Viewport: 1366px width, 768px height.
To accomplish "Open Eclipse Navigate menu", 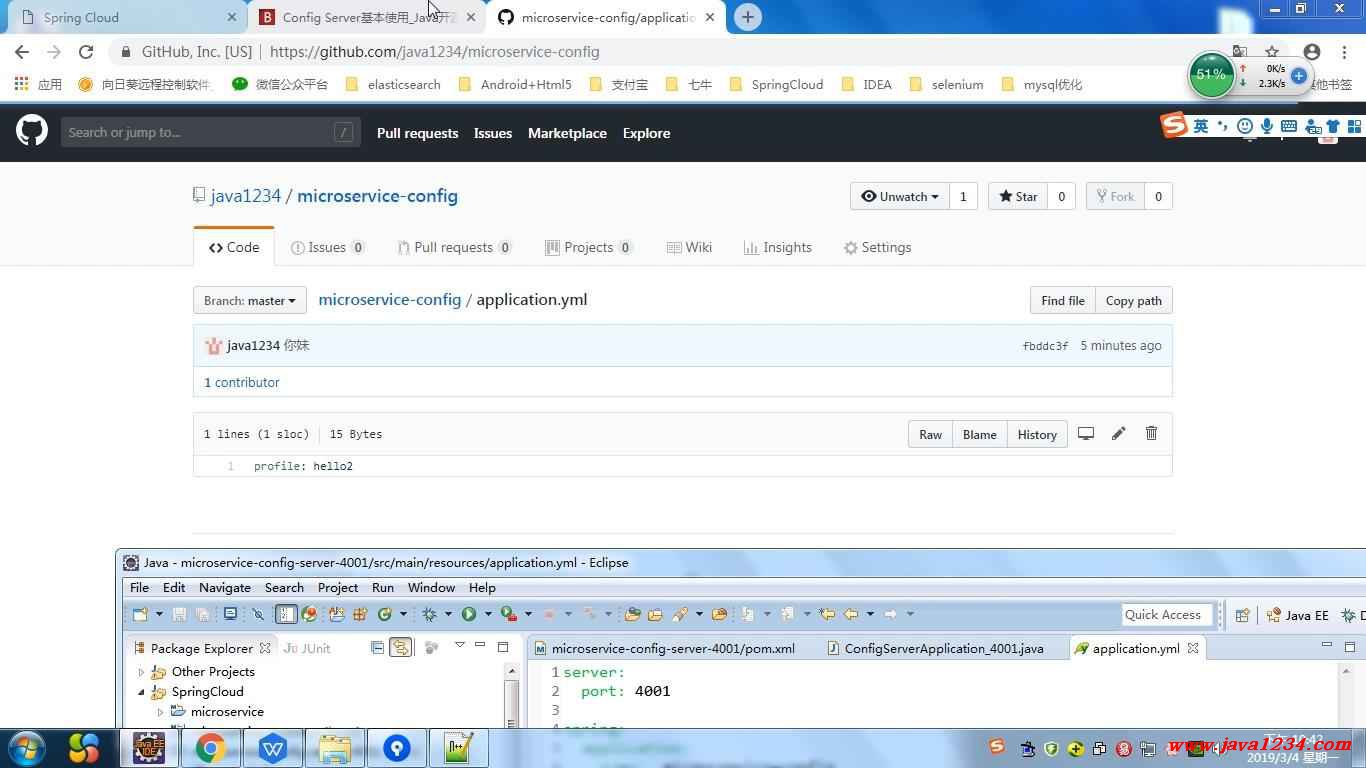I will point(225,588).
